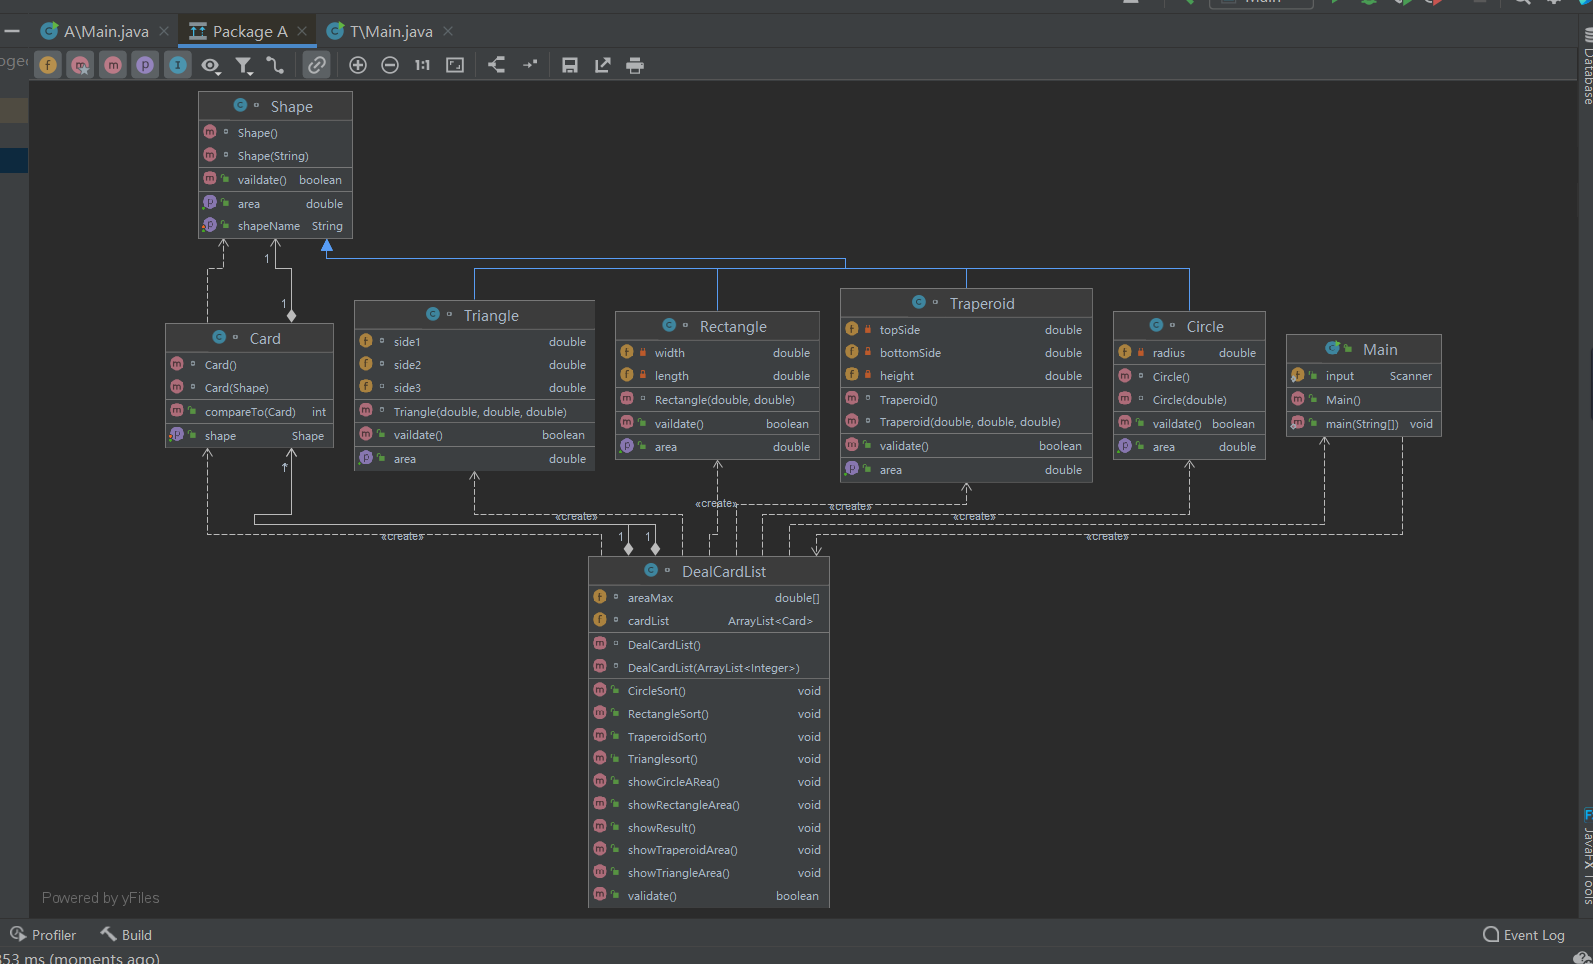Open the scope filter funnel dropdown
The image size is (1593, 964).
coord(243,66)
